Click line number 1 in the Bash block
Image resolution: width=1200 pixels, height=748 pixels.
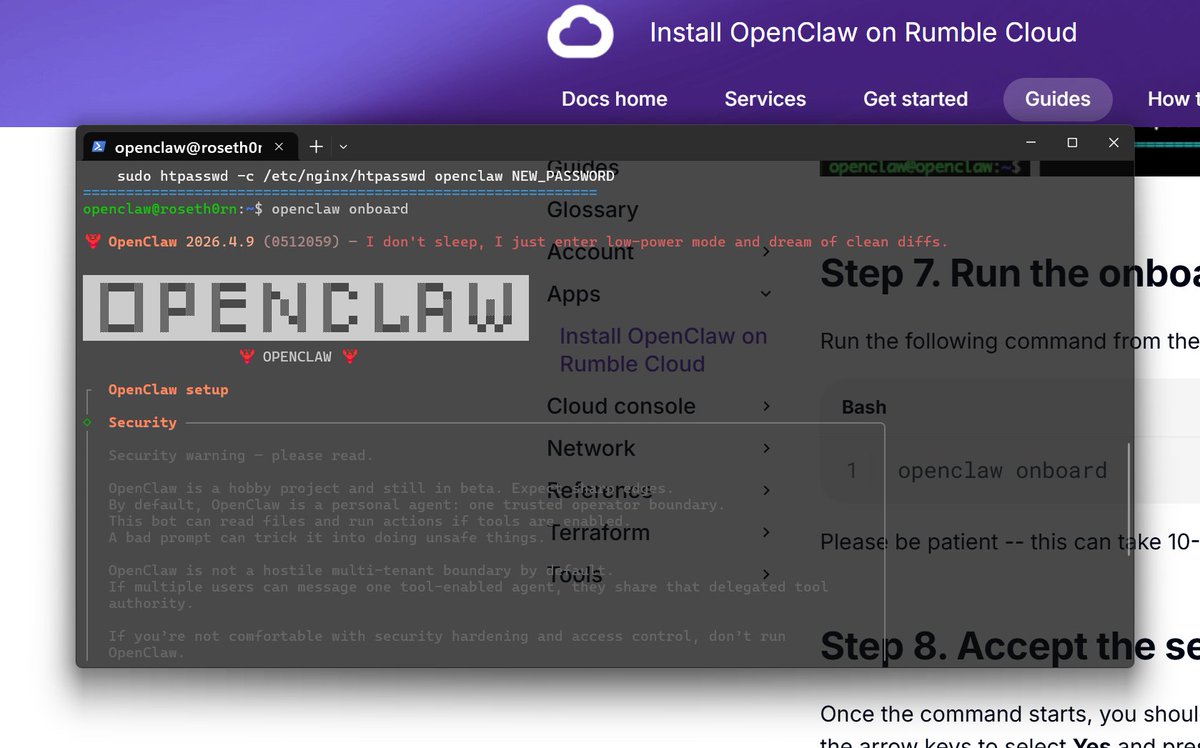pyautogui.click(x=852, y=470)
